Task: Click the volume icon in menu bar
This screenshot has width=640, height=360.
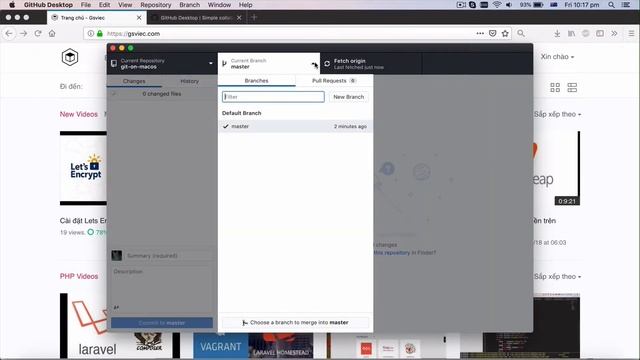Action: pyautogui.click(x=509, y=5)
